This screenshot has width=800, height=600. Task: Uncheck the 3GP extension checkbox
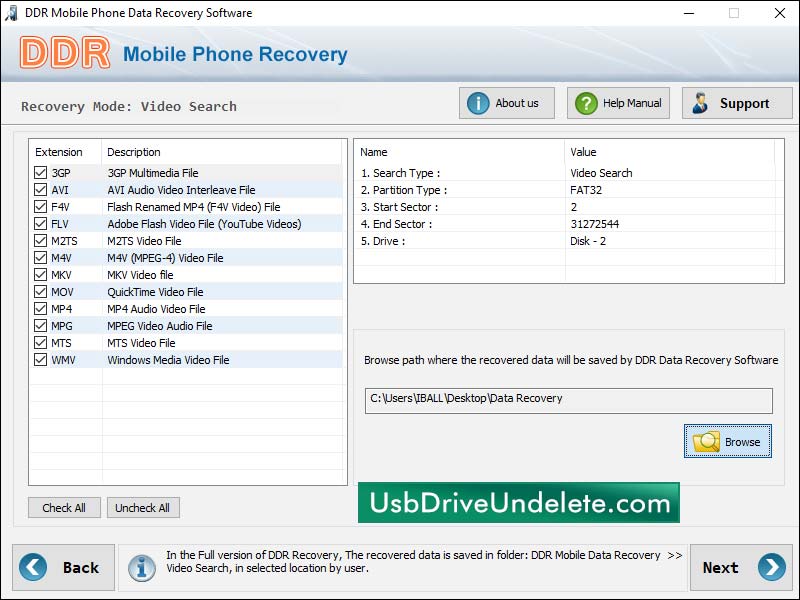coord(40,173)
